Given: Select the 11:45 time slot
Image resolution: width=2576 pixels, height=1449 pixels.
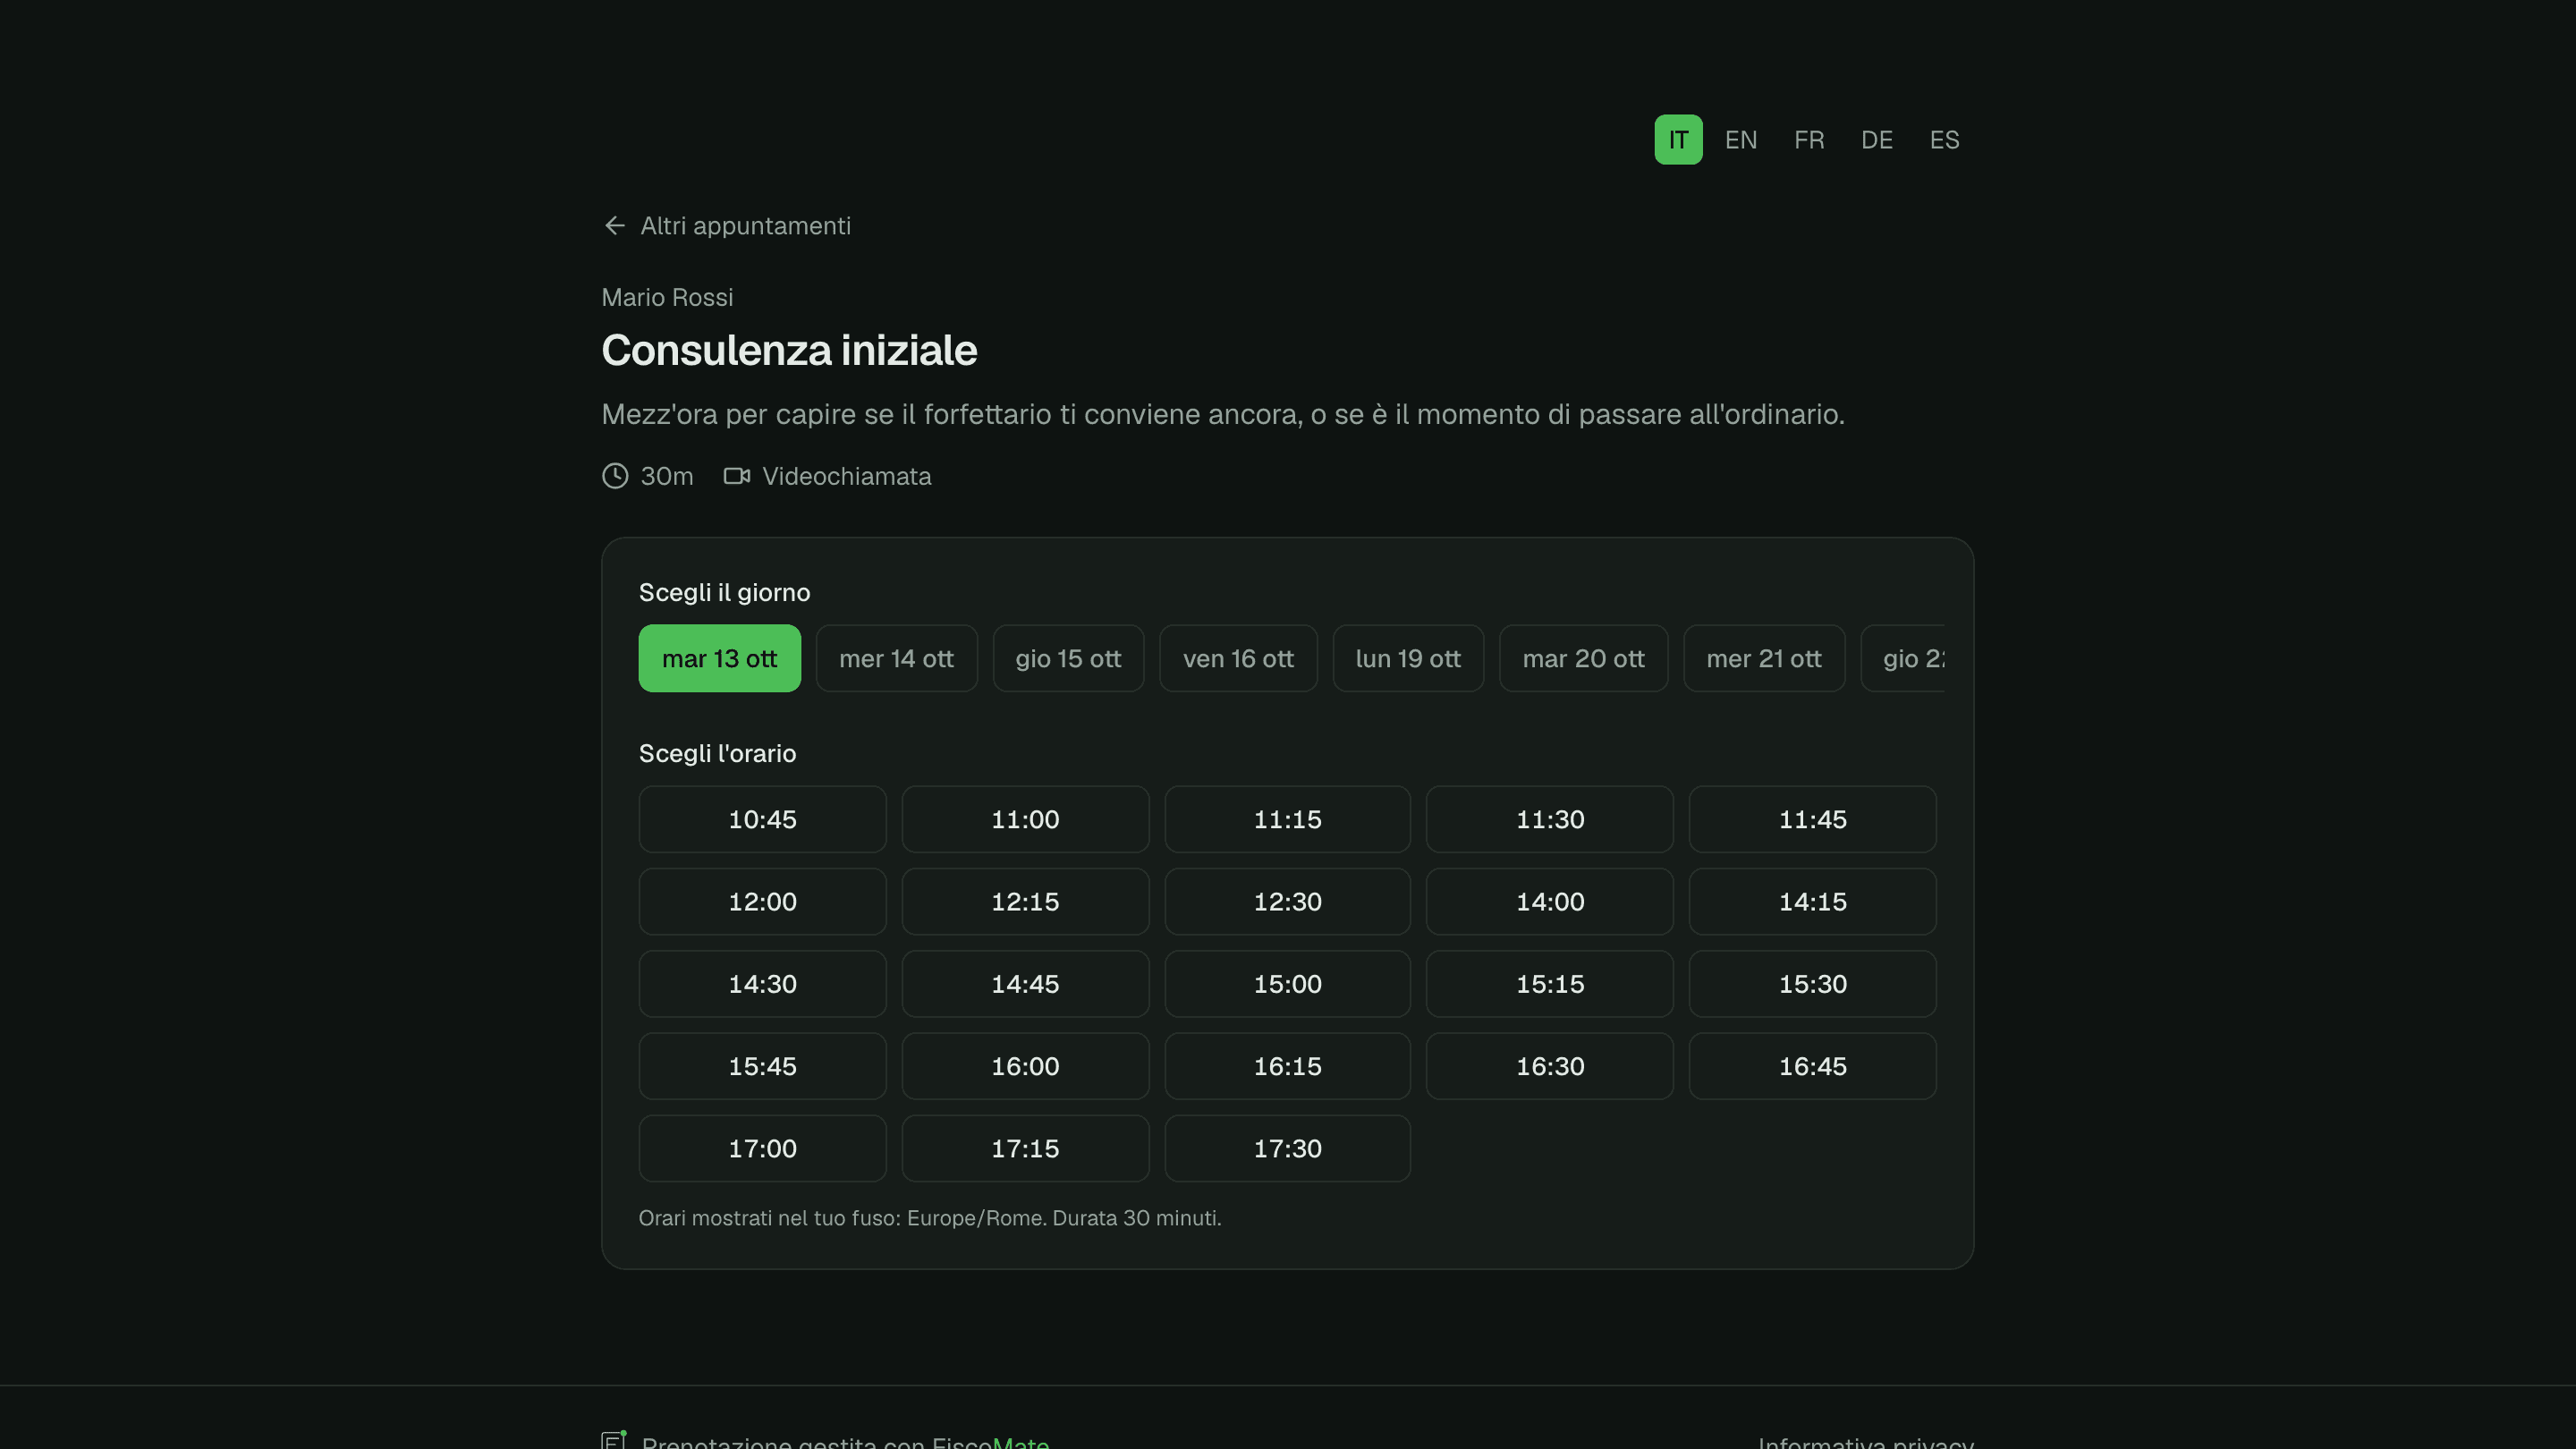Looking at the screenshot, I should (1813, 819).
